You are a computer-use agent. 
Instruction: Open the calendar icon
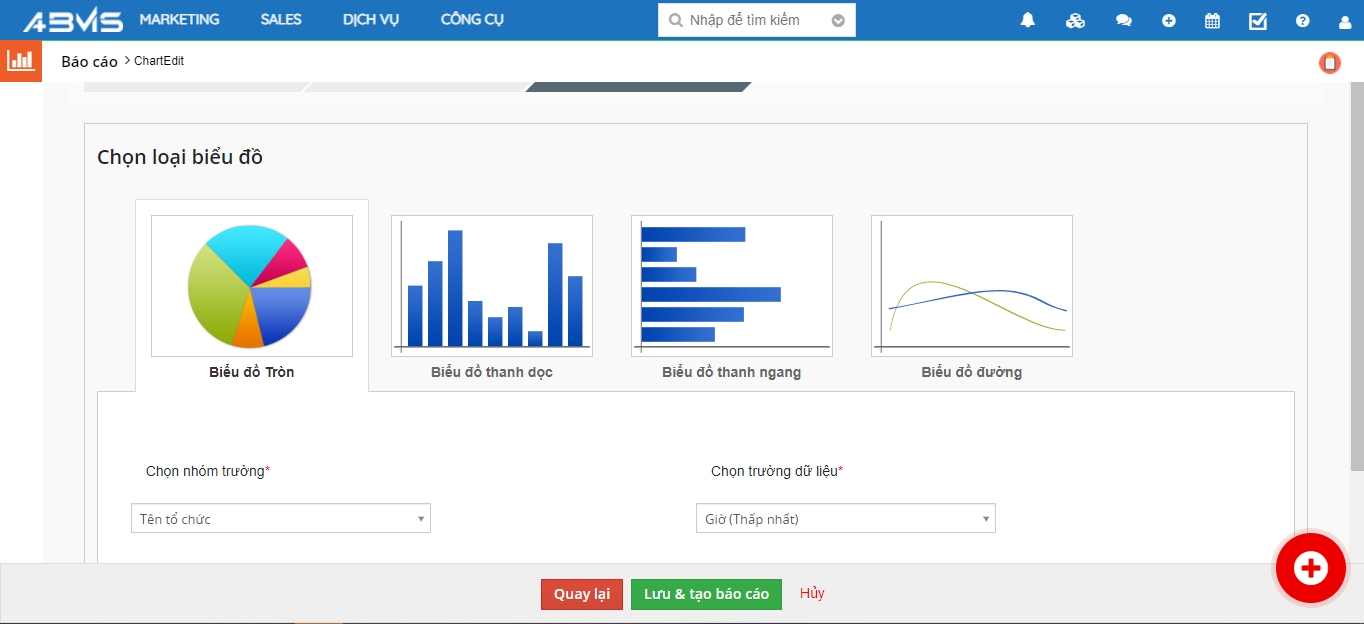(x=1212, y=20)
